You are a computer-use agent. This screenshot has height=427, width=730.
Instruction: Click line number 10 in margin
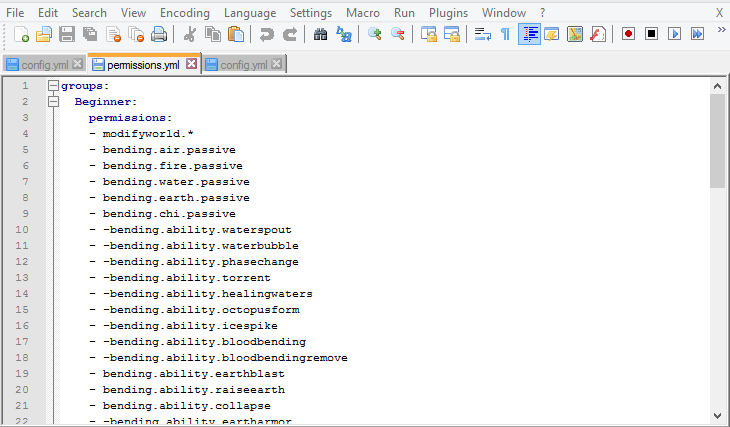pos(22,230)
